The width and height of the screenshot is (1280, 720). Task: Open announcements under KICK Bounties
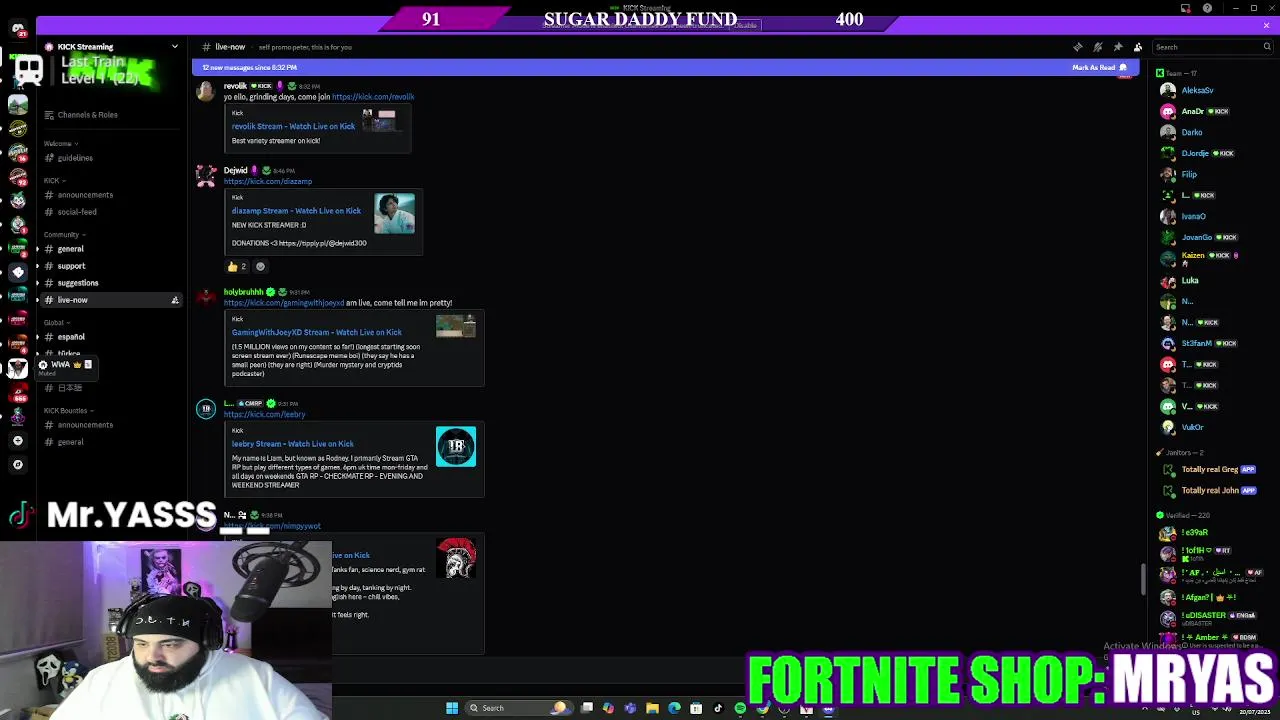coord(85,425)
